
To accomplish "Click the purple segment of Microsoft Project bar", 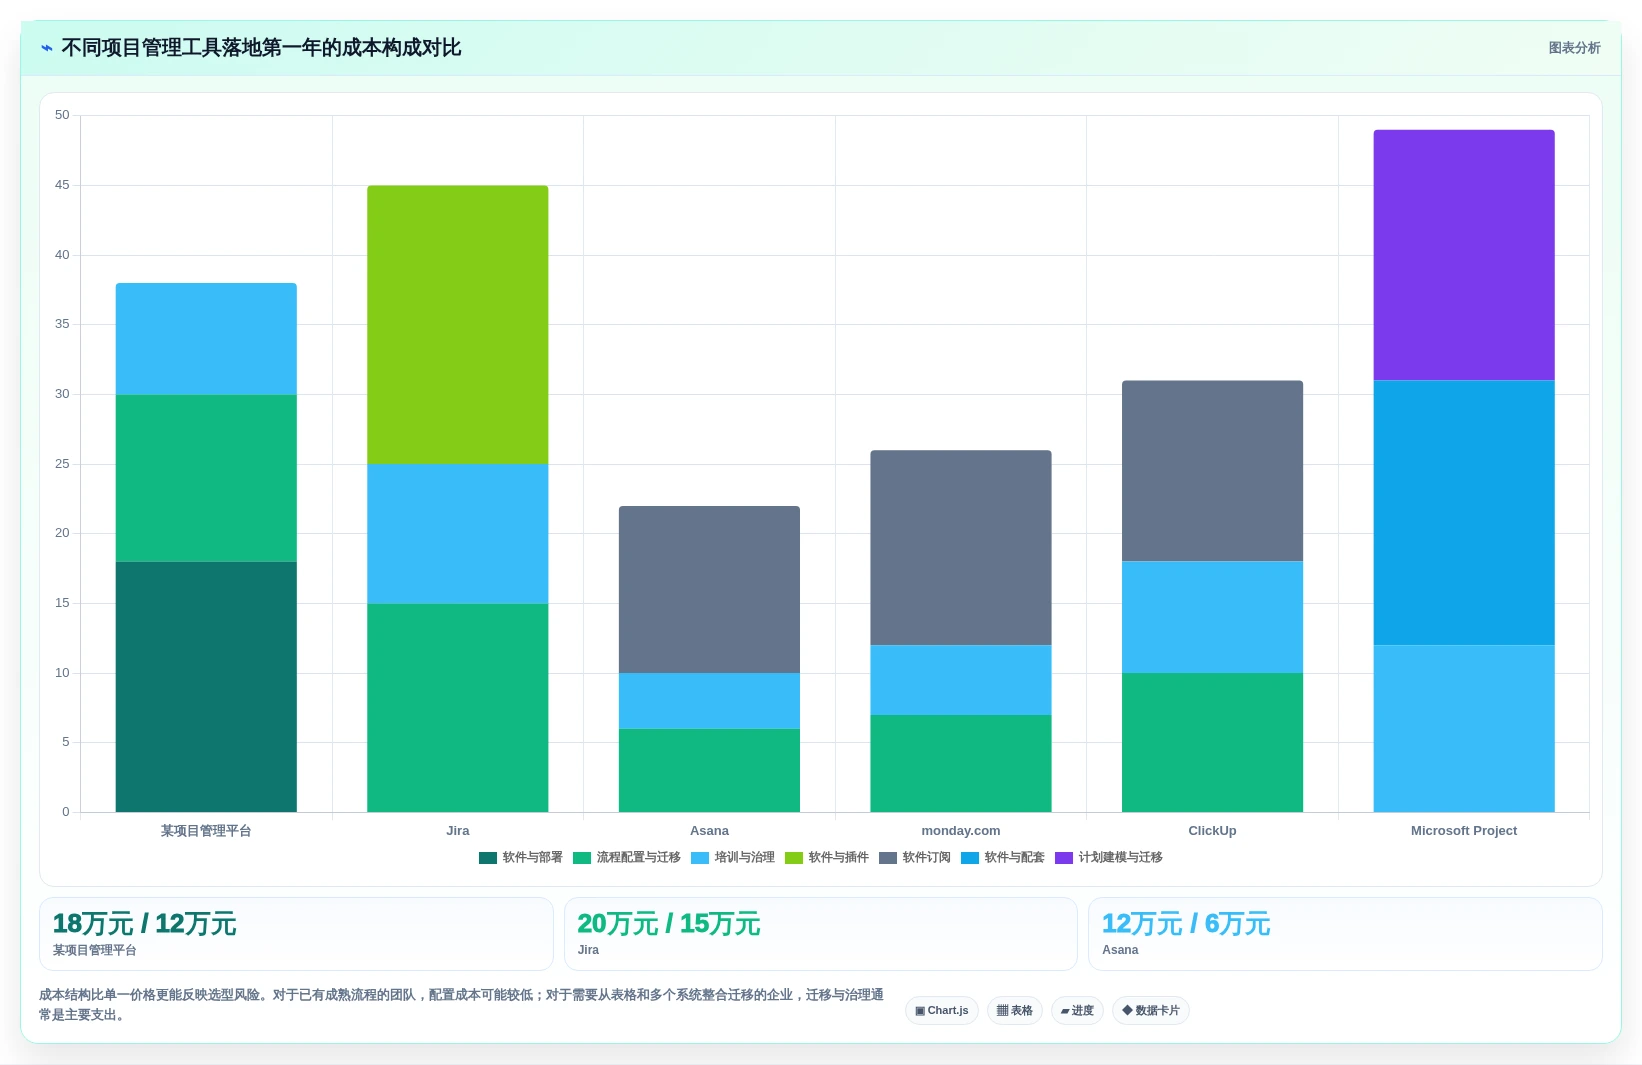I will (1464, 255).
